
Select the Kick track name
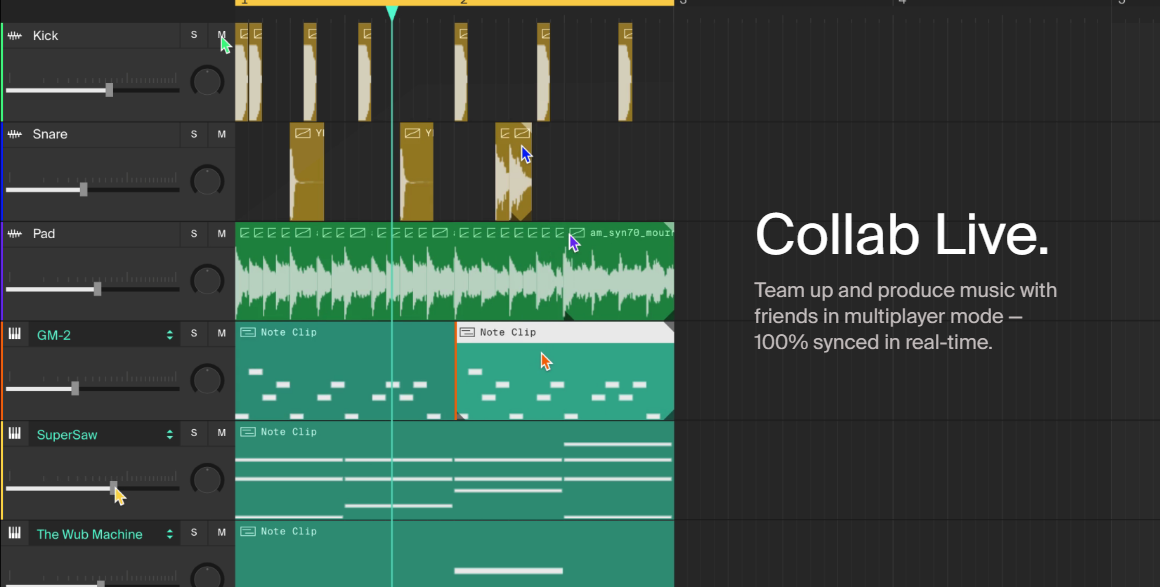click(45, 36)
